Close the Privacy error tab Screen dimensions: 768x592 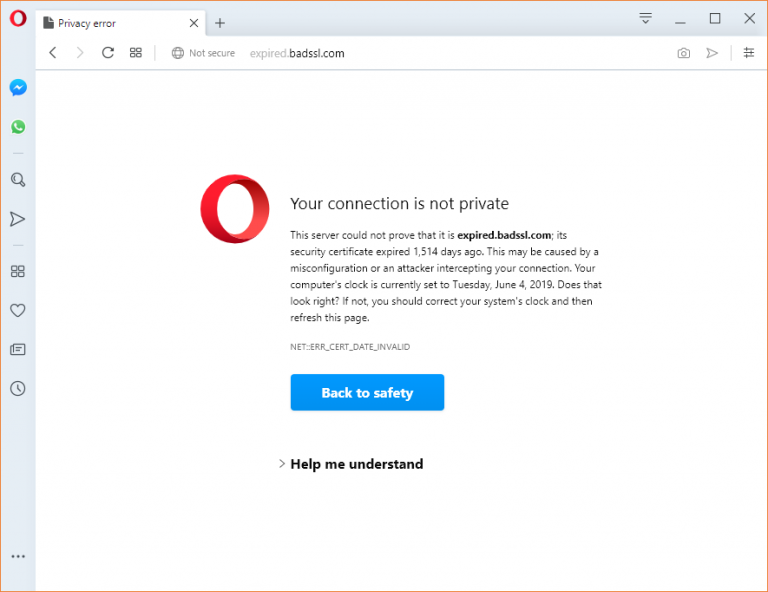pos(194,23)
